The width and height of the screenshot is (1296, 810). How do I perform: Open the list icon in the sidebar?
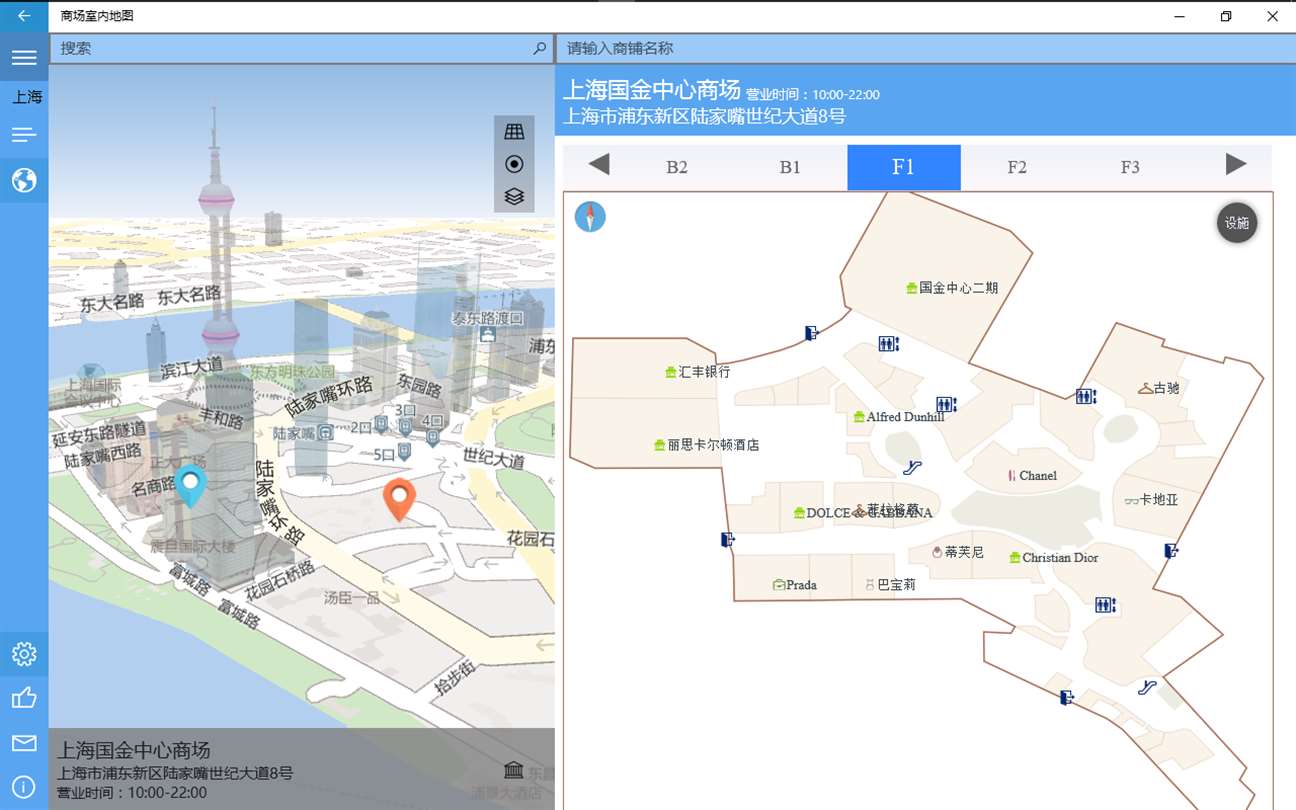[x=24, y=135]
